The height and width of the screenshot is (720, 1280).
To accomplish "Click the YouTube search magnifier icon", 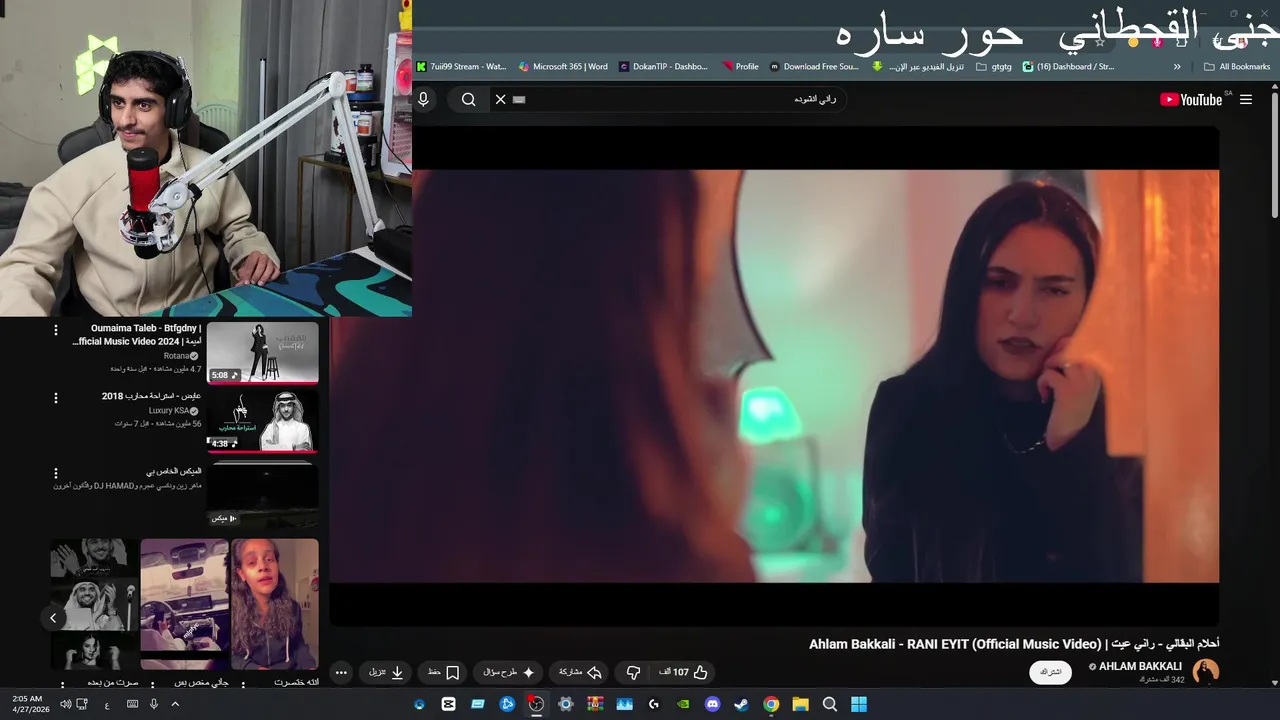I will [468, 99].
